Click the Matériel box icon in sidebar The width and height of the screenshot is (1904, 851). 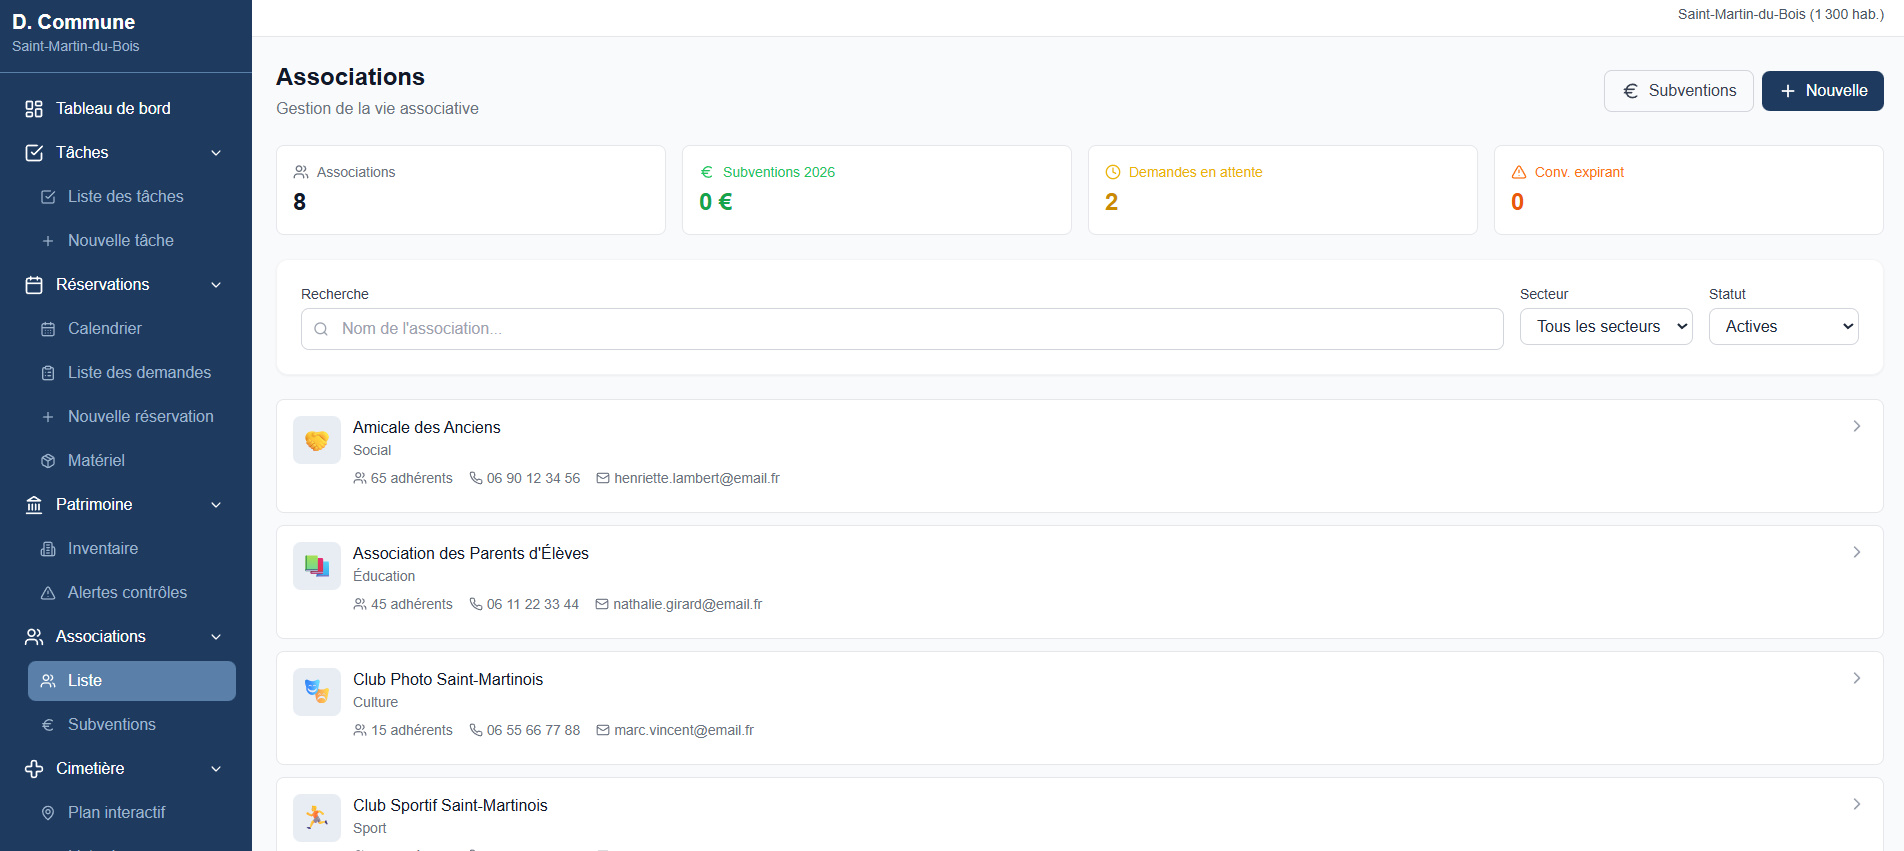(x=48, y=461)
